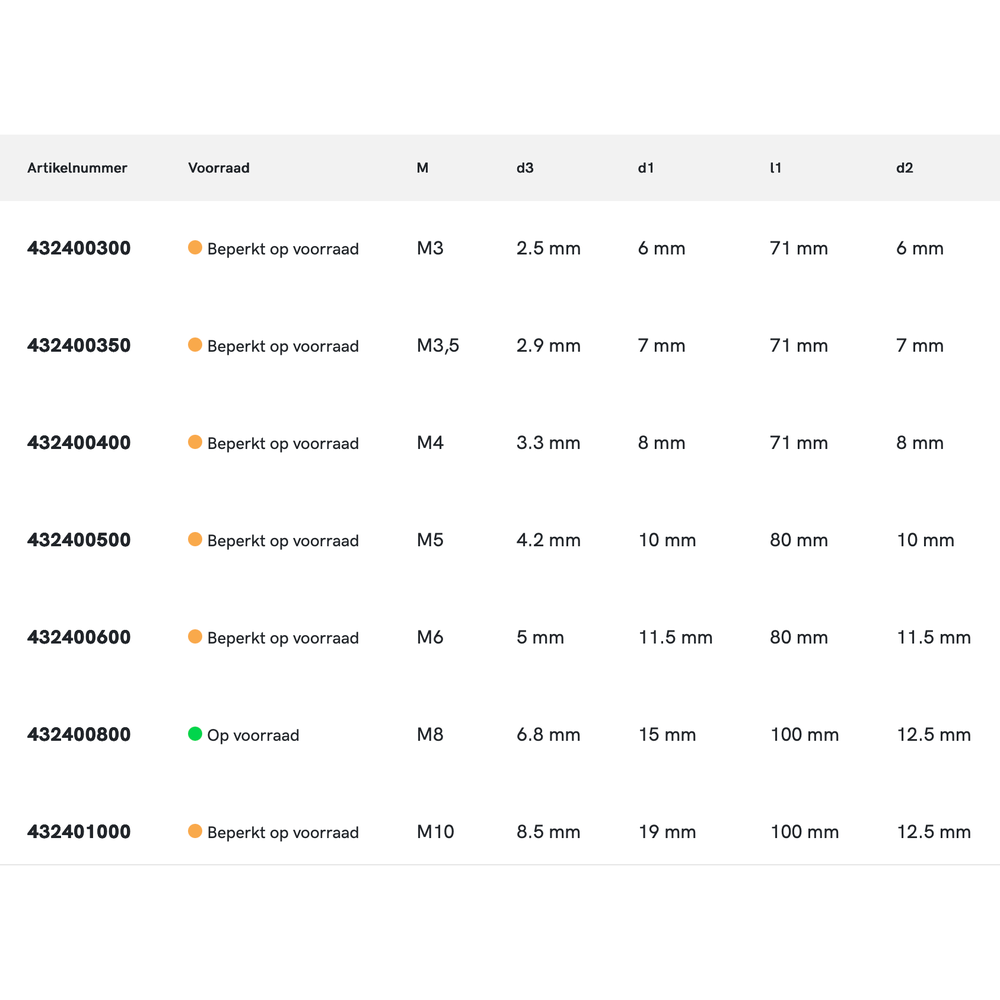This screenshot has height=1000, width=1000.
Task: Click the M10 thread size cell
Action: tap(435, 832)
